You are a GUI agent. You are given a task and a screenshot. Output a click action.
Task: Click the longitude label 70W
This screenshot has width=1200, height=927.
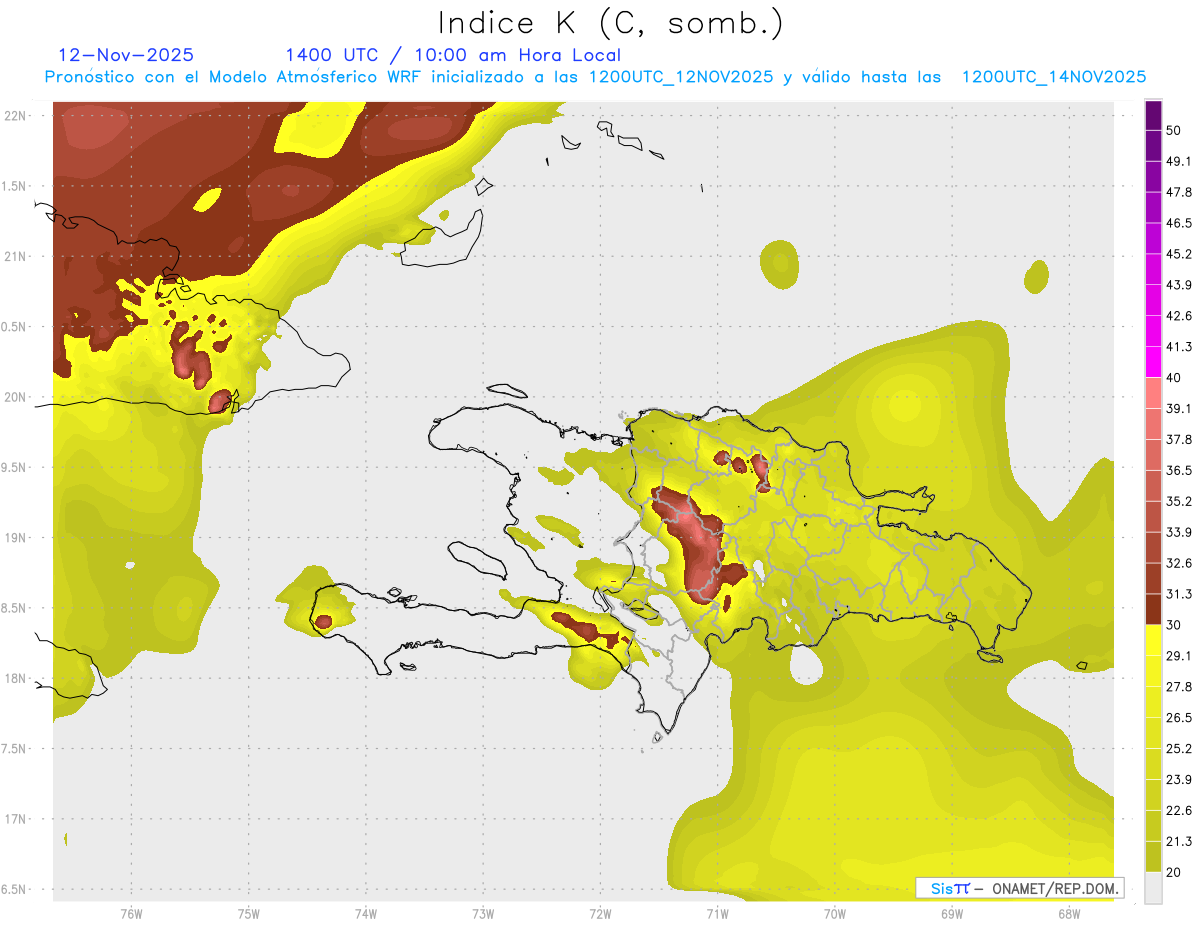pos(835,913)
